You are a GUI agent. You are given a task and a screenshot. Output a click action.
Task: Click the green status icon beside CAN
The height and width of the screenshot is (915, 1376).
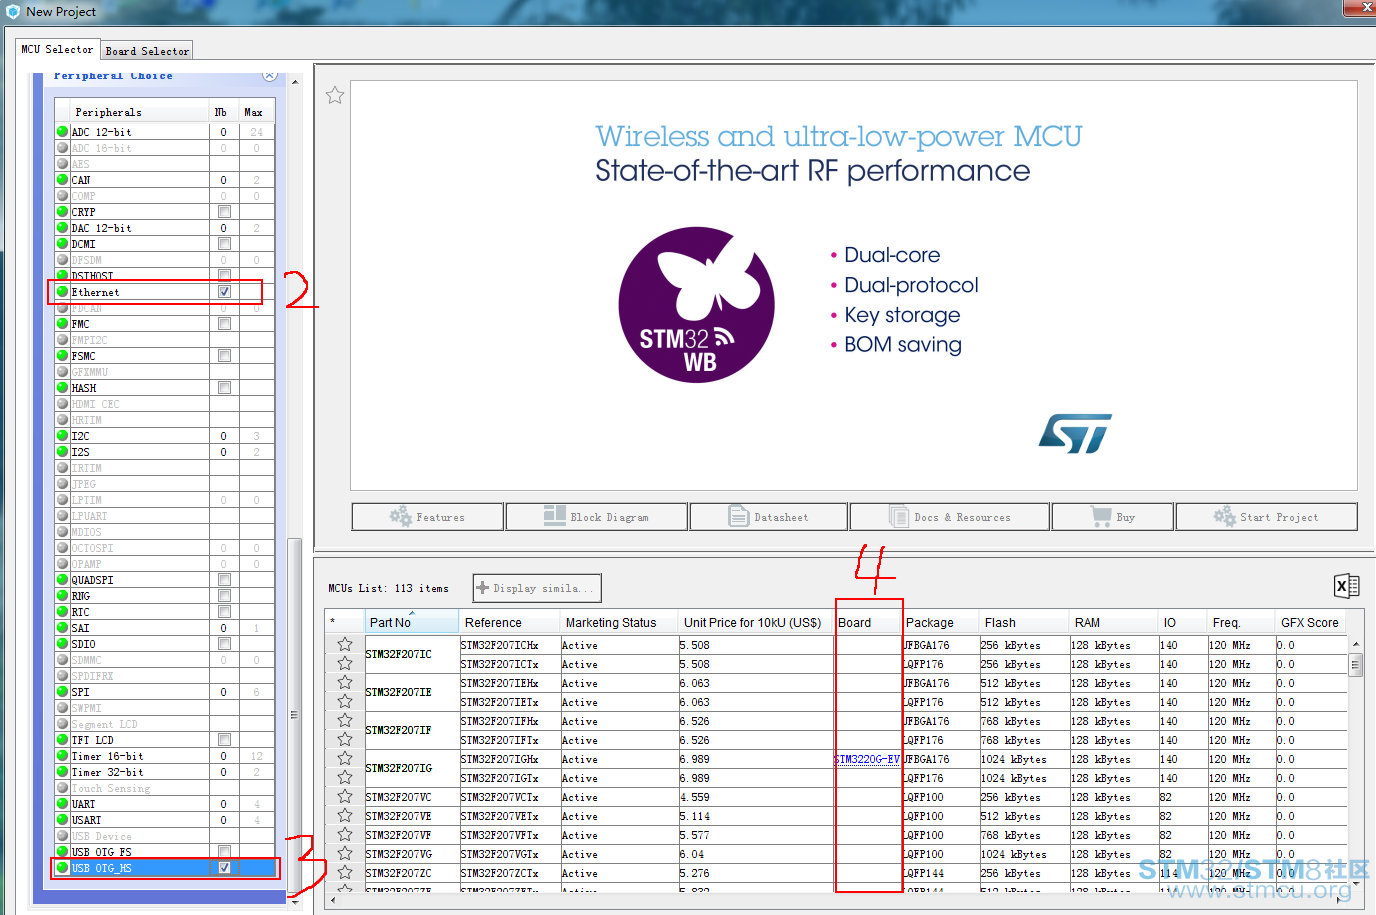(62, 180)
